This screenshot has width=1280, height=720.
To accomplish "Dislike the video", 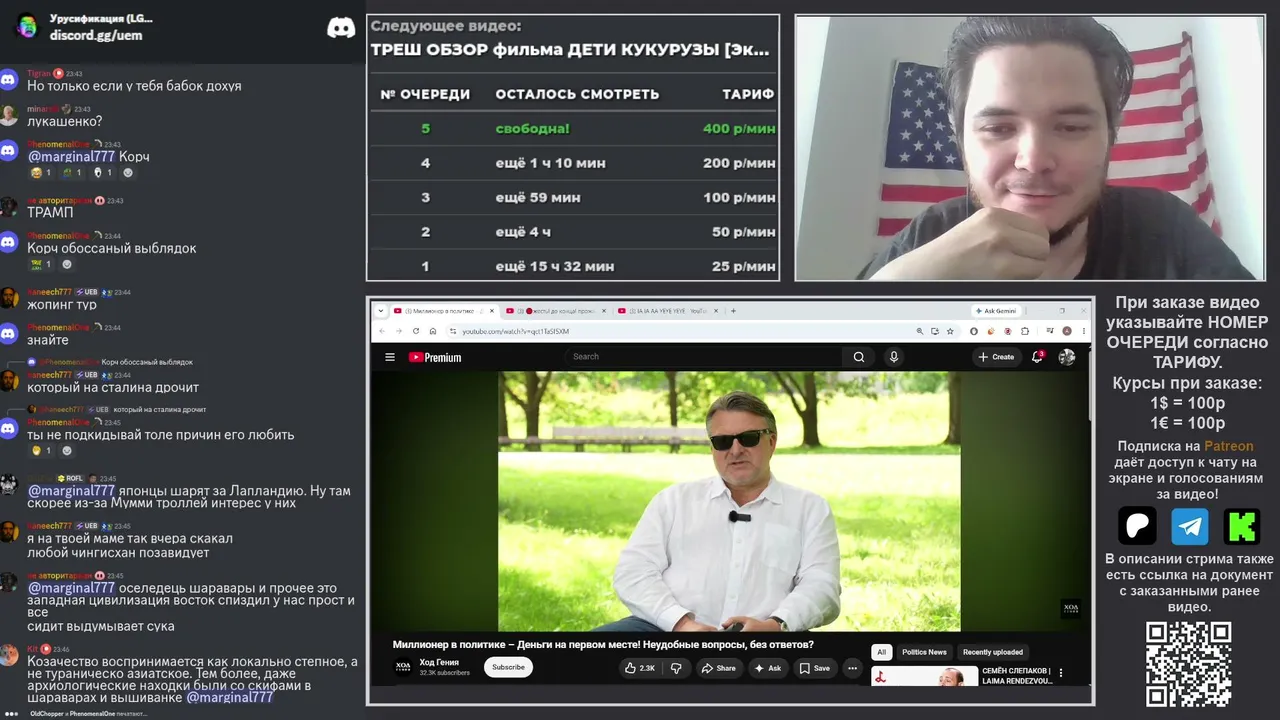I will click(676, 668).
